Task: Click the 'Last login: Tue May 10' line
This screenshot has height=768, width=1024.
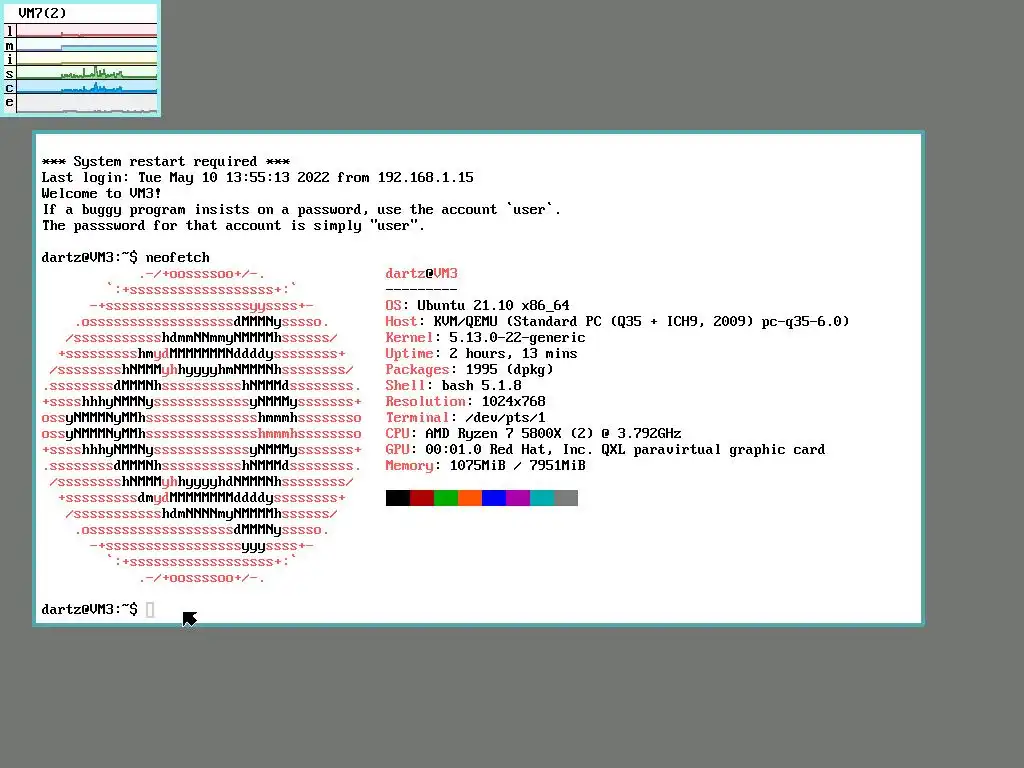Action: pyautogui.click(x=257, y=178)
